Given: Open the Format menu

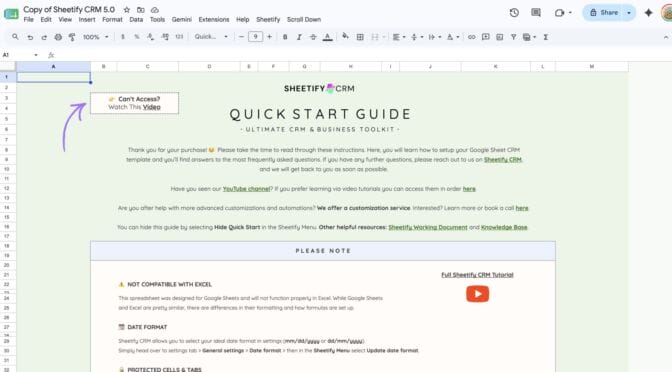Looking at the screenshot, I should 112,20.
